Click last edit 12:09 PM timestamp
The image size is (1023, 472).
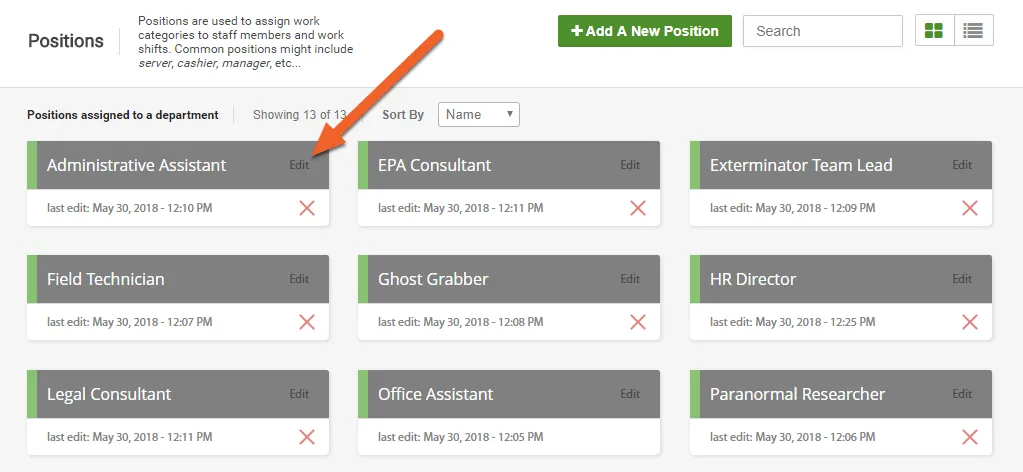[x=793, y=208]
